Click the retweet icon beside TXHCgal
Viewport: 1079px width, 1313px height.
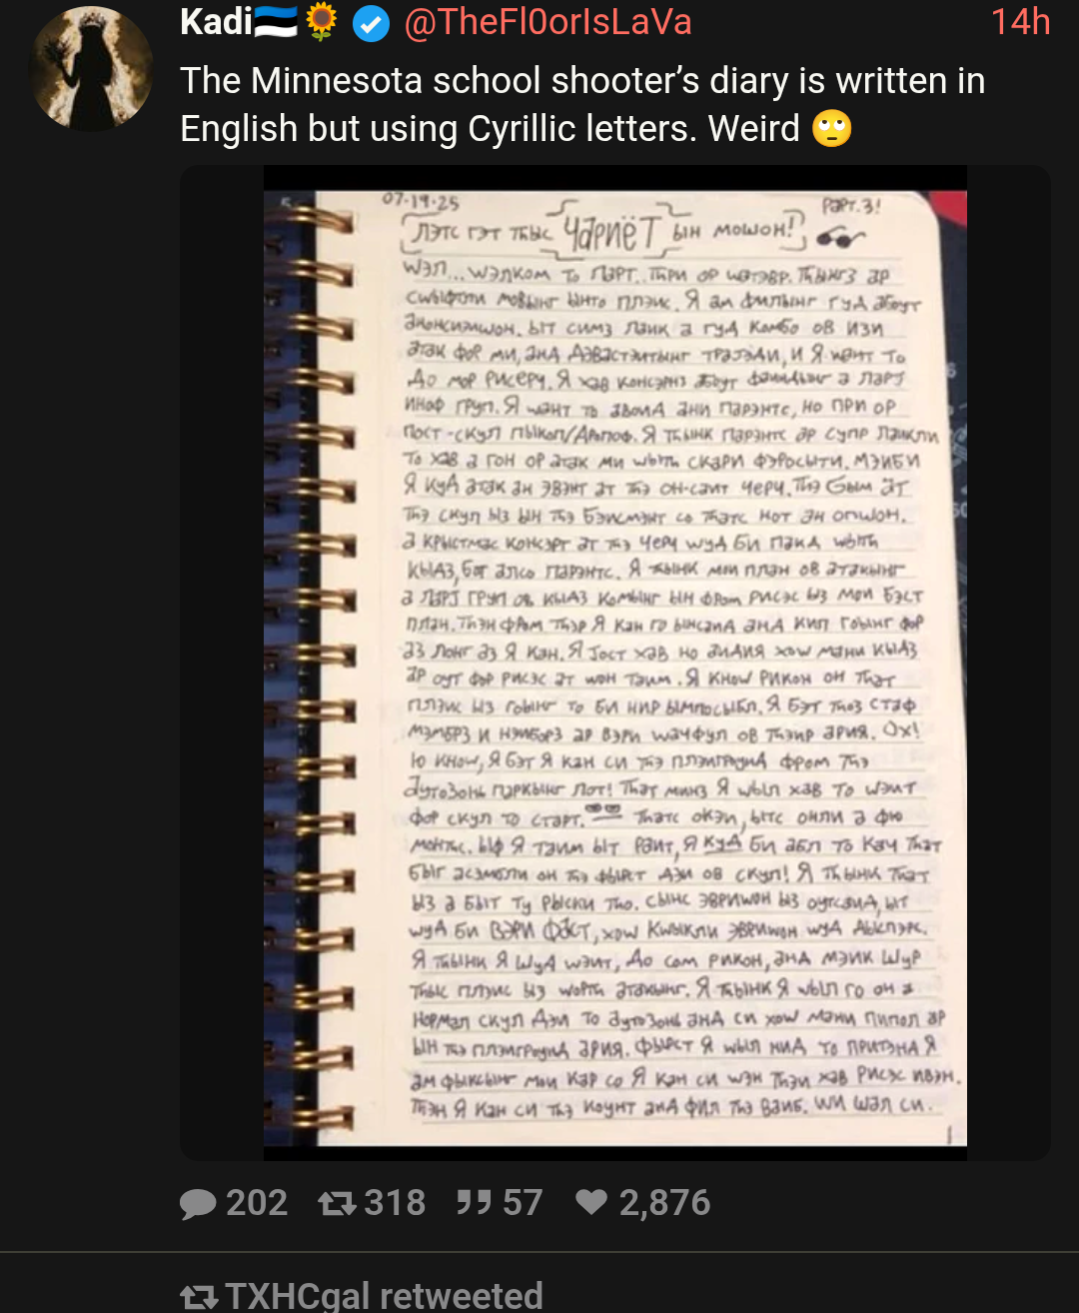[198, 1298]
